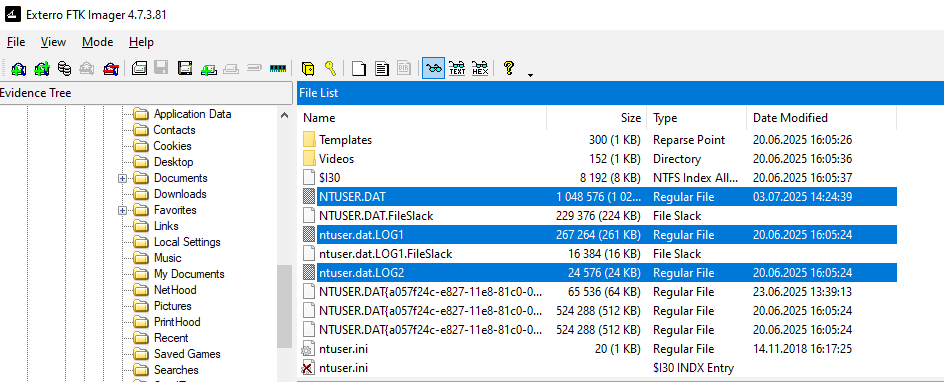Click the Detect EFS Encryption key icon
Image resolution: width=944 pixels, height=382 pixels.
click(330, 69)
